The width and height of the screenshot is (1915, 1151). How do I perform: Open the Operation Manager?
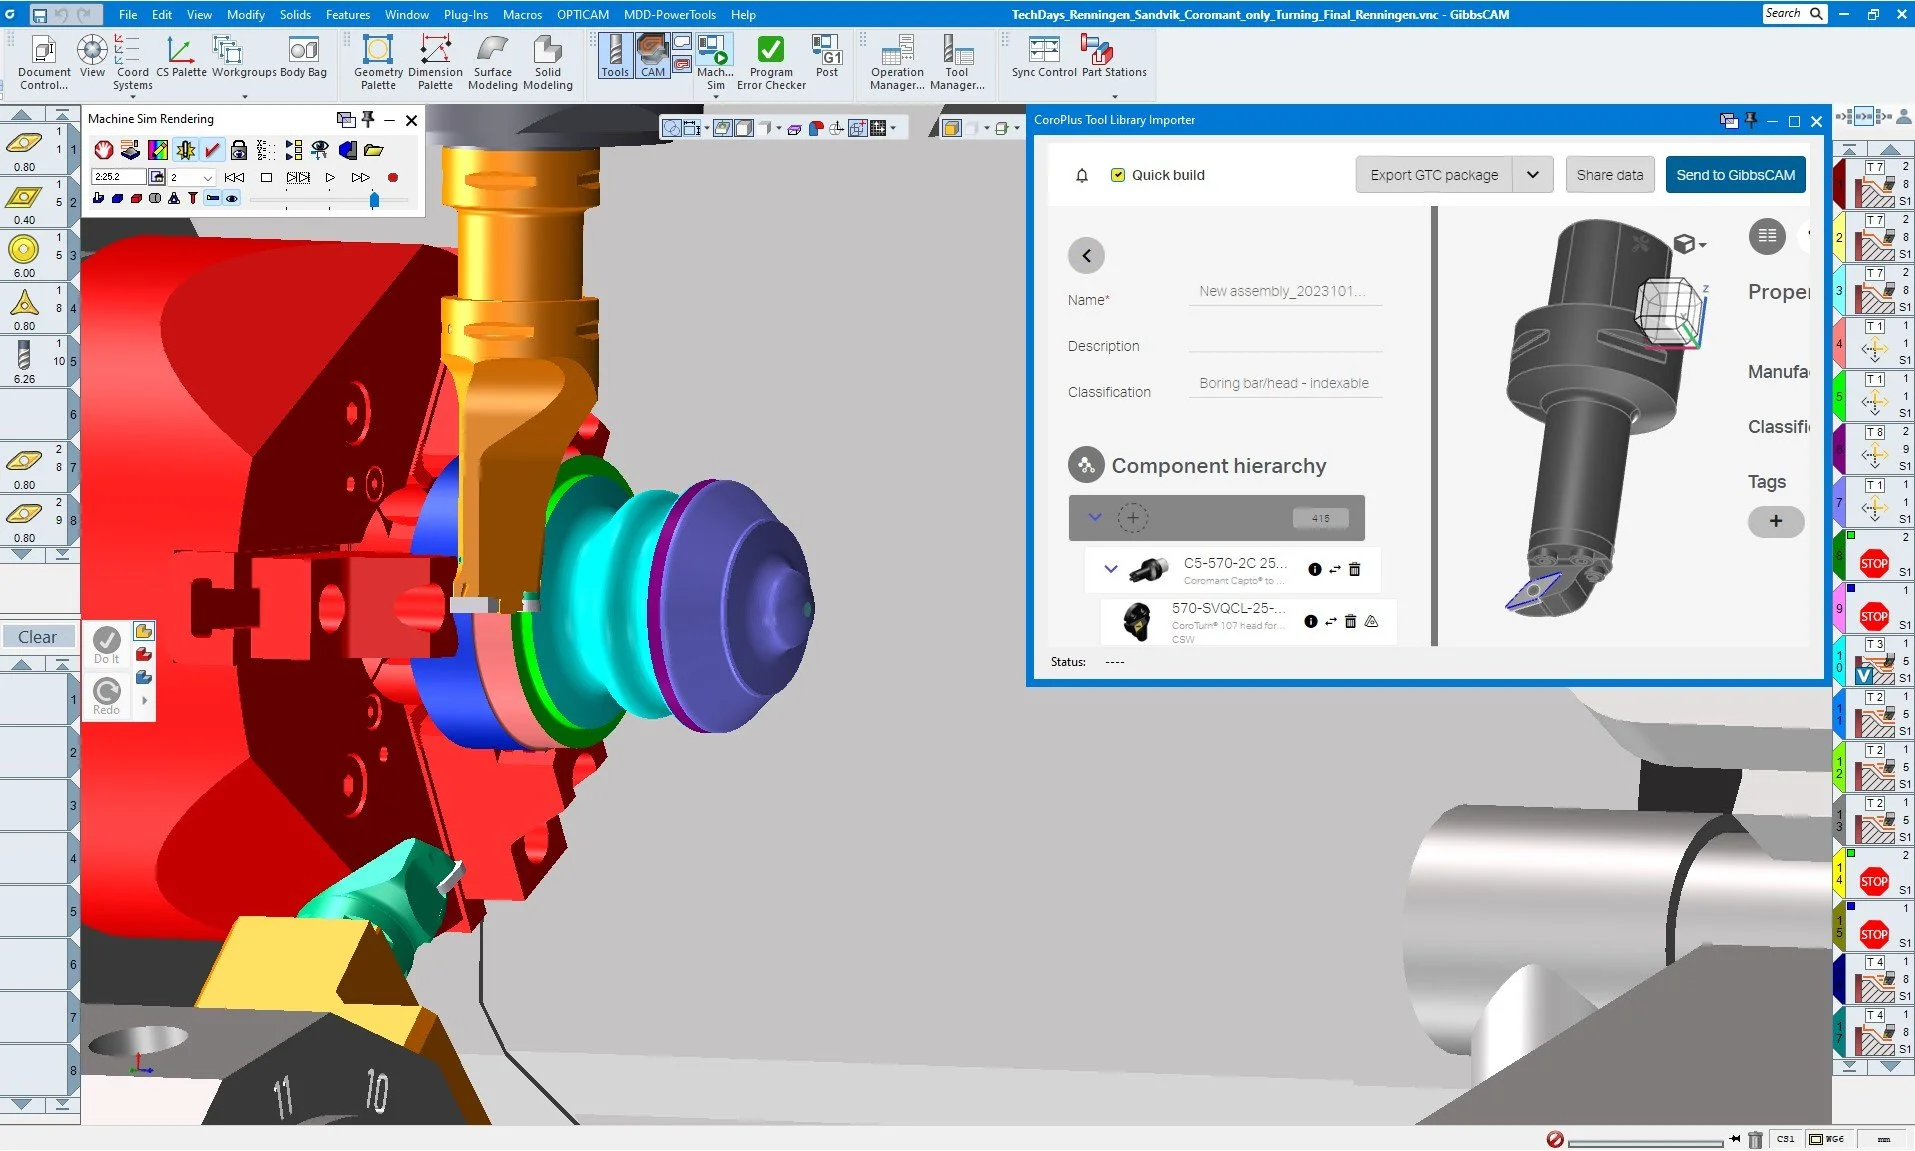pyautogui.click(x=895, y=58)
